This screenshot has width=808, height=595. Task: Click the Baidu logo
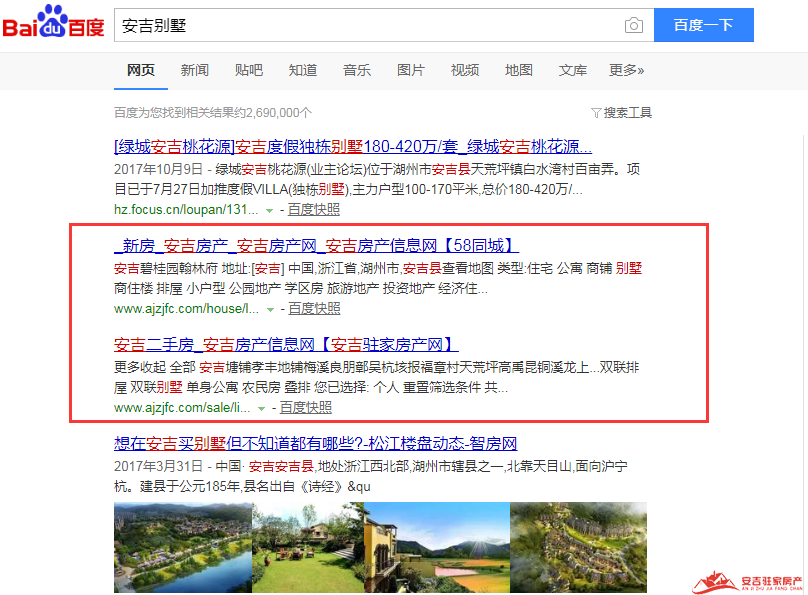click(54, 22)
